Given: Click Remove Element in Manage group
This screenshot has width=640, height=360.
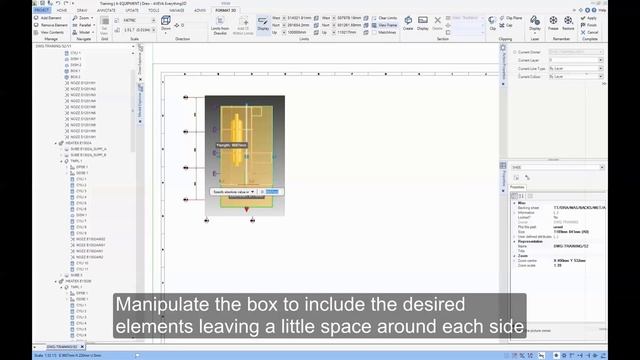Looking at the screenshot, I should 51,25.
